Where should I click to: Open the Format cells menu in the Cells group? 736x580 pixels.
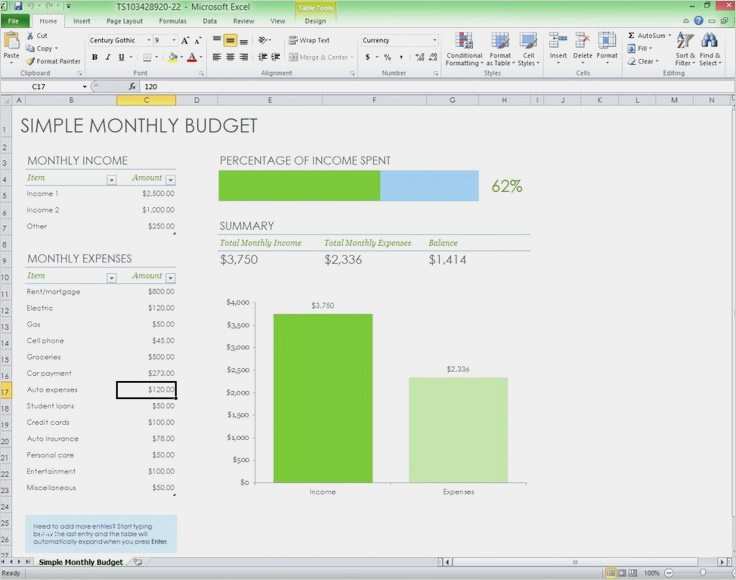pos(607,47)
